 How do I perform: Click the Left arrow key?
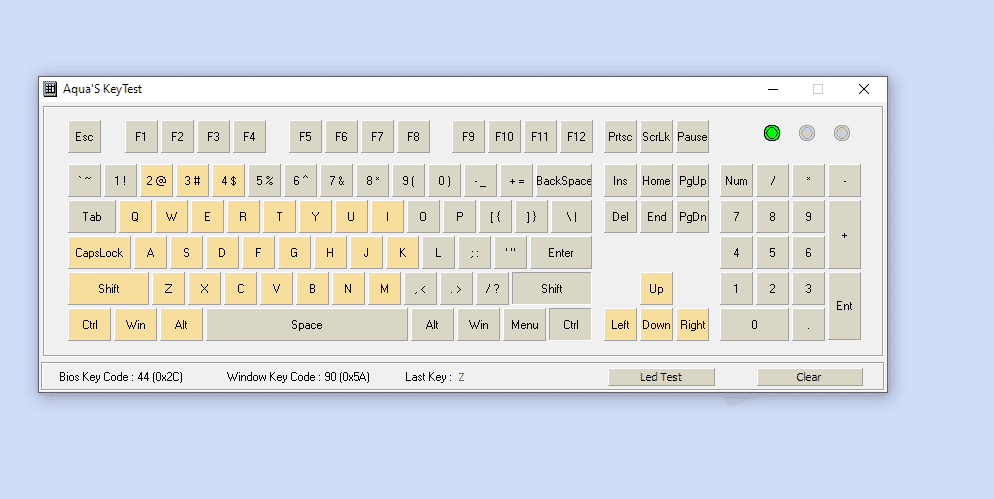pos(620,325)
